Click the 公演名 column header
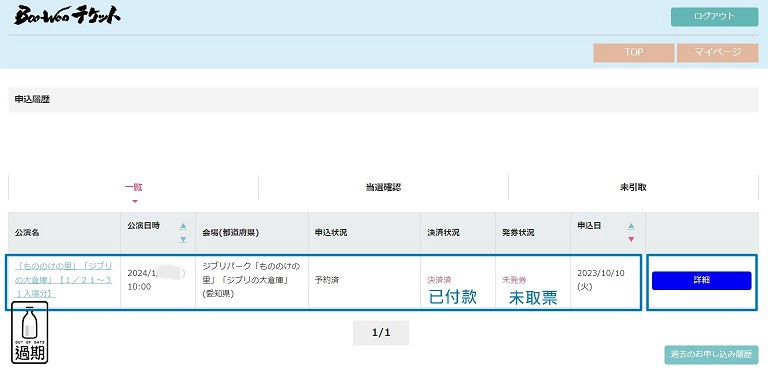Screen dimensions: 768x375 tap(64, 233)
